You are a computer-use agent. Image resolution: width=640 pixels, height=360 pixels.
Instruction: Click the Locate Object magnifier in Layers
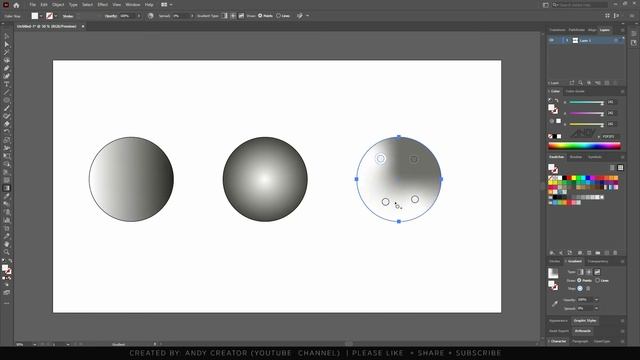580,83
